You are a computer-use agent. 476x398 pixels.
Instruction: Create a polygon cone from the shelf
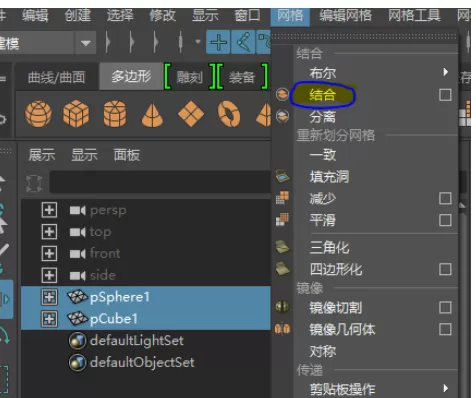[x=152, y=115]
